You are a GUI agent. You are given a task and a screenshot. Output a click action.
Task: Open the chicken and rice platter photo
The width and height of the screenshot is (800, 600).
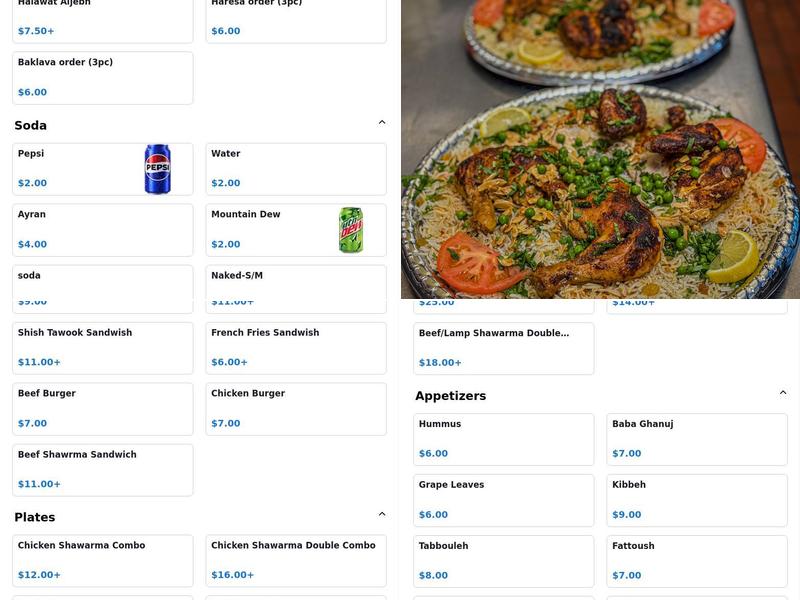tap(600, 150)
